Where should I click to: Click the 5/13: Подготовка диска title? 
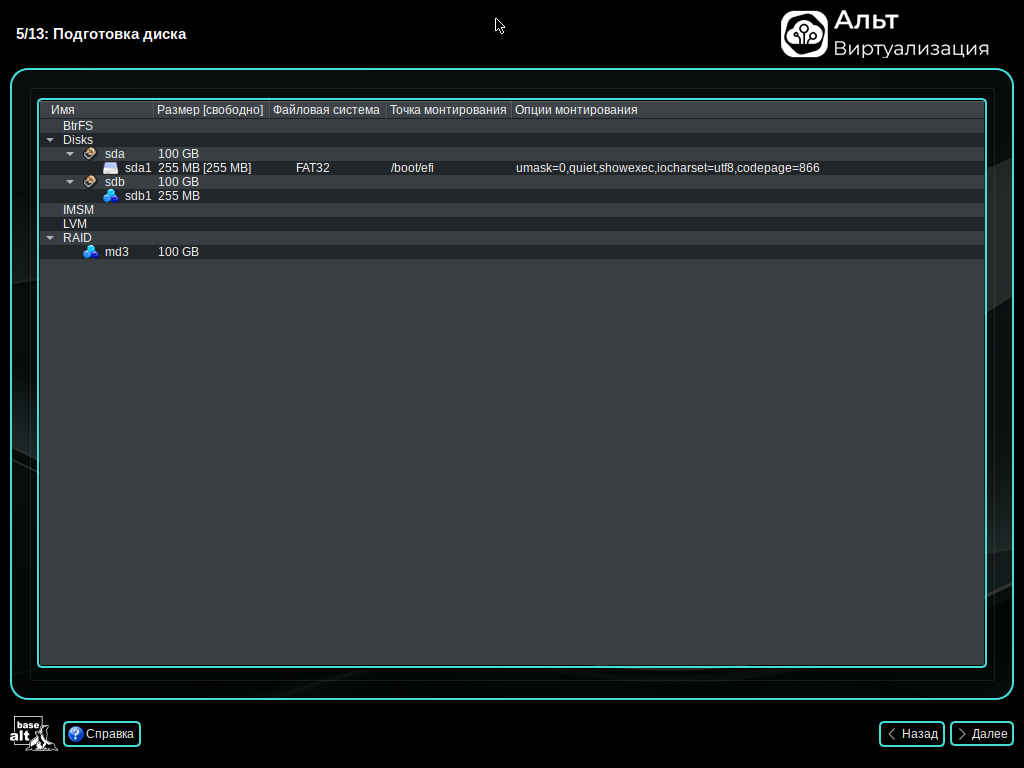pos(101,34)
